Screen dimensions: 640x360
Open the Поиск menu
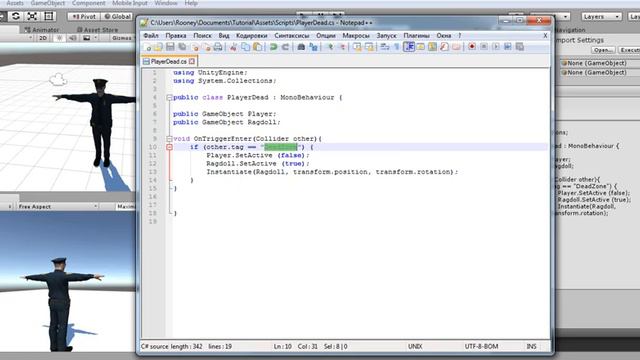pos(202,36)
